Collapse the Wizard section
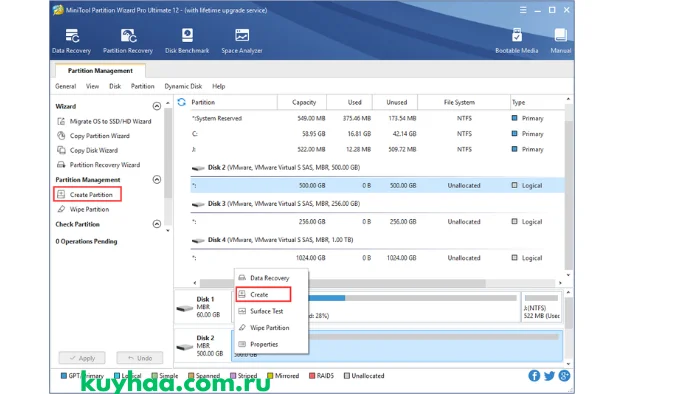 tap(157, 106)
